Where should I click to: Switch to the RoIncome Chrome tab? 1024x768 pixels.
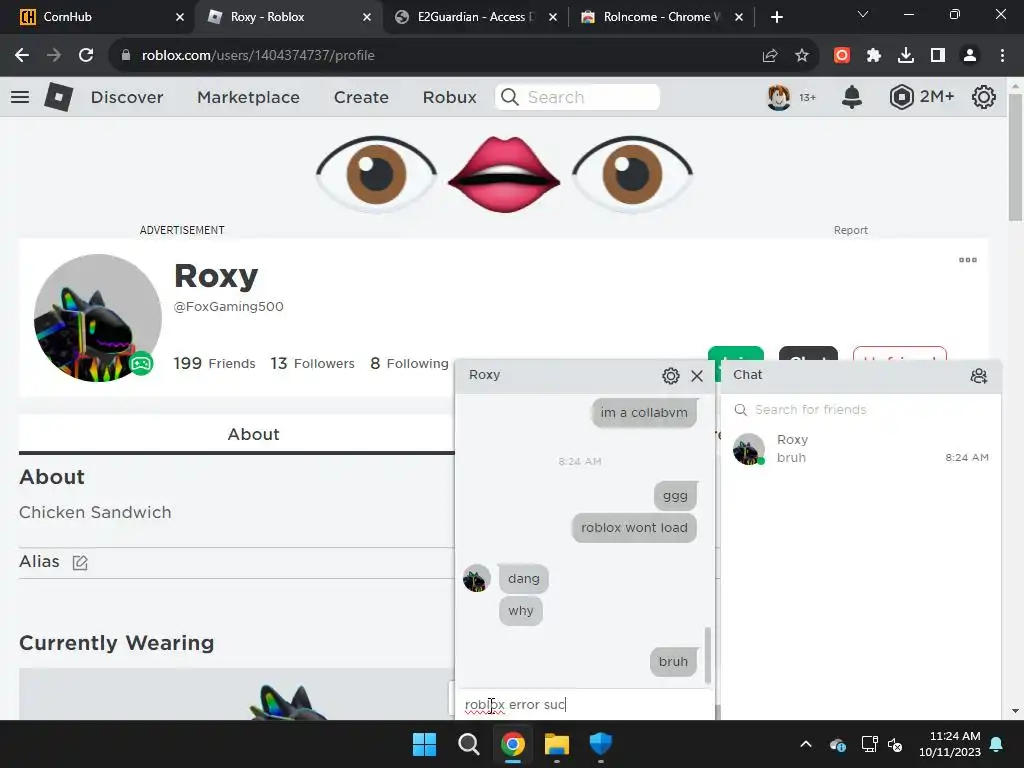(662, 17)
